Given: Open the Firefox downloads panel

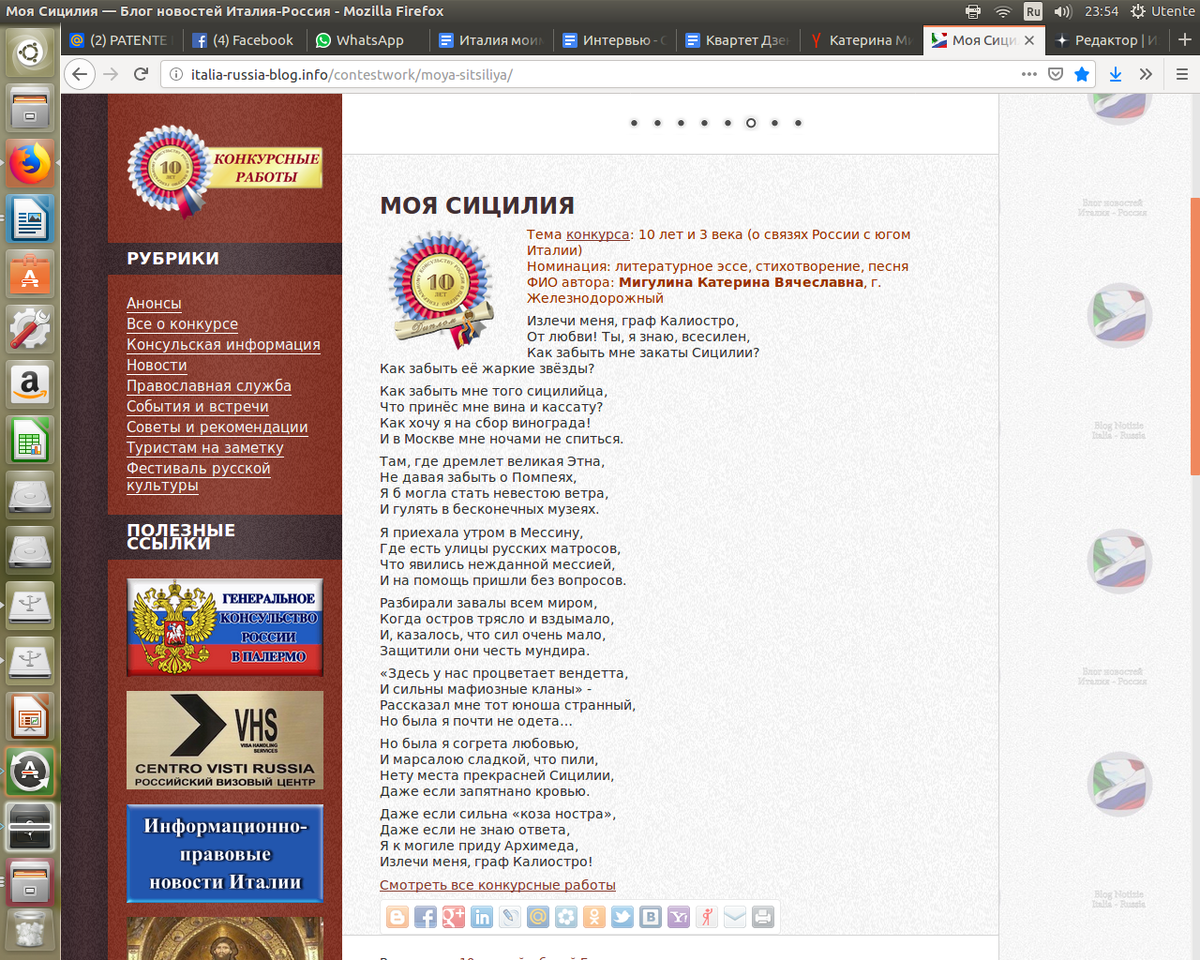Looking at the screenshot, I should pos(1116,74).
